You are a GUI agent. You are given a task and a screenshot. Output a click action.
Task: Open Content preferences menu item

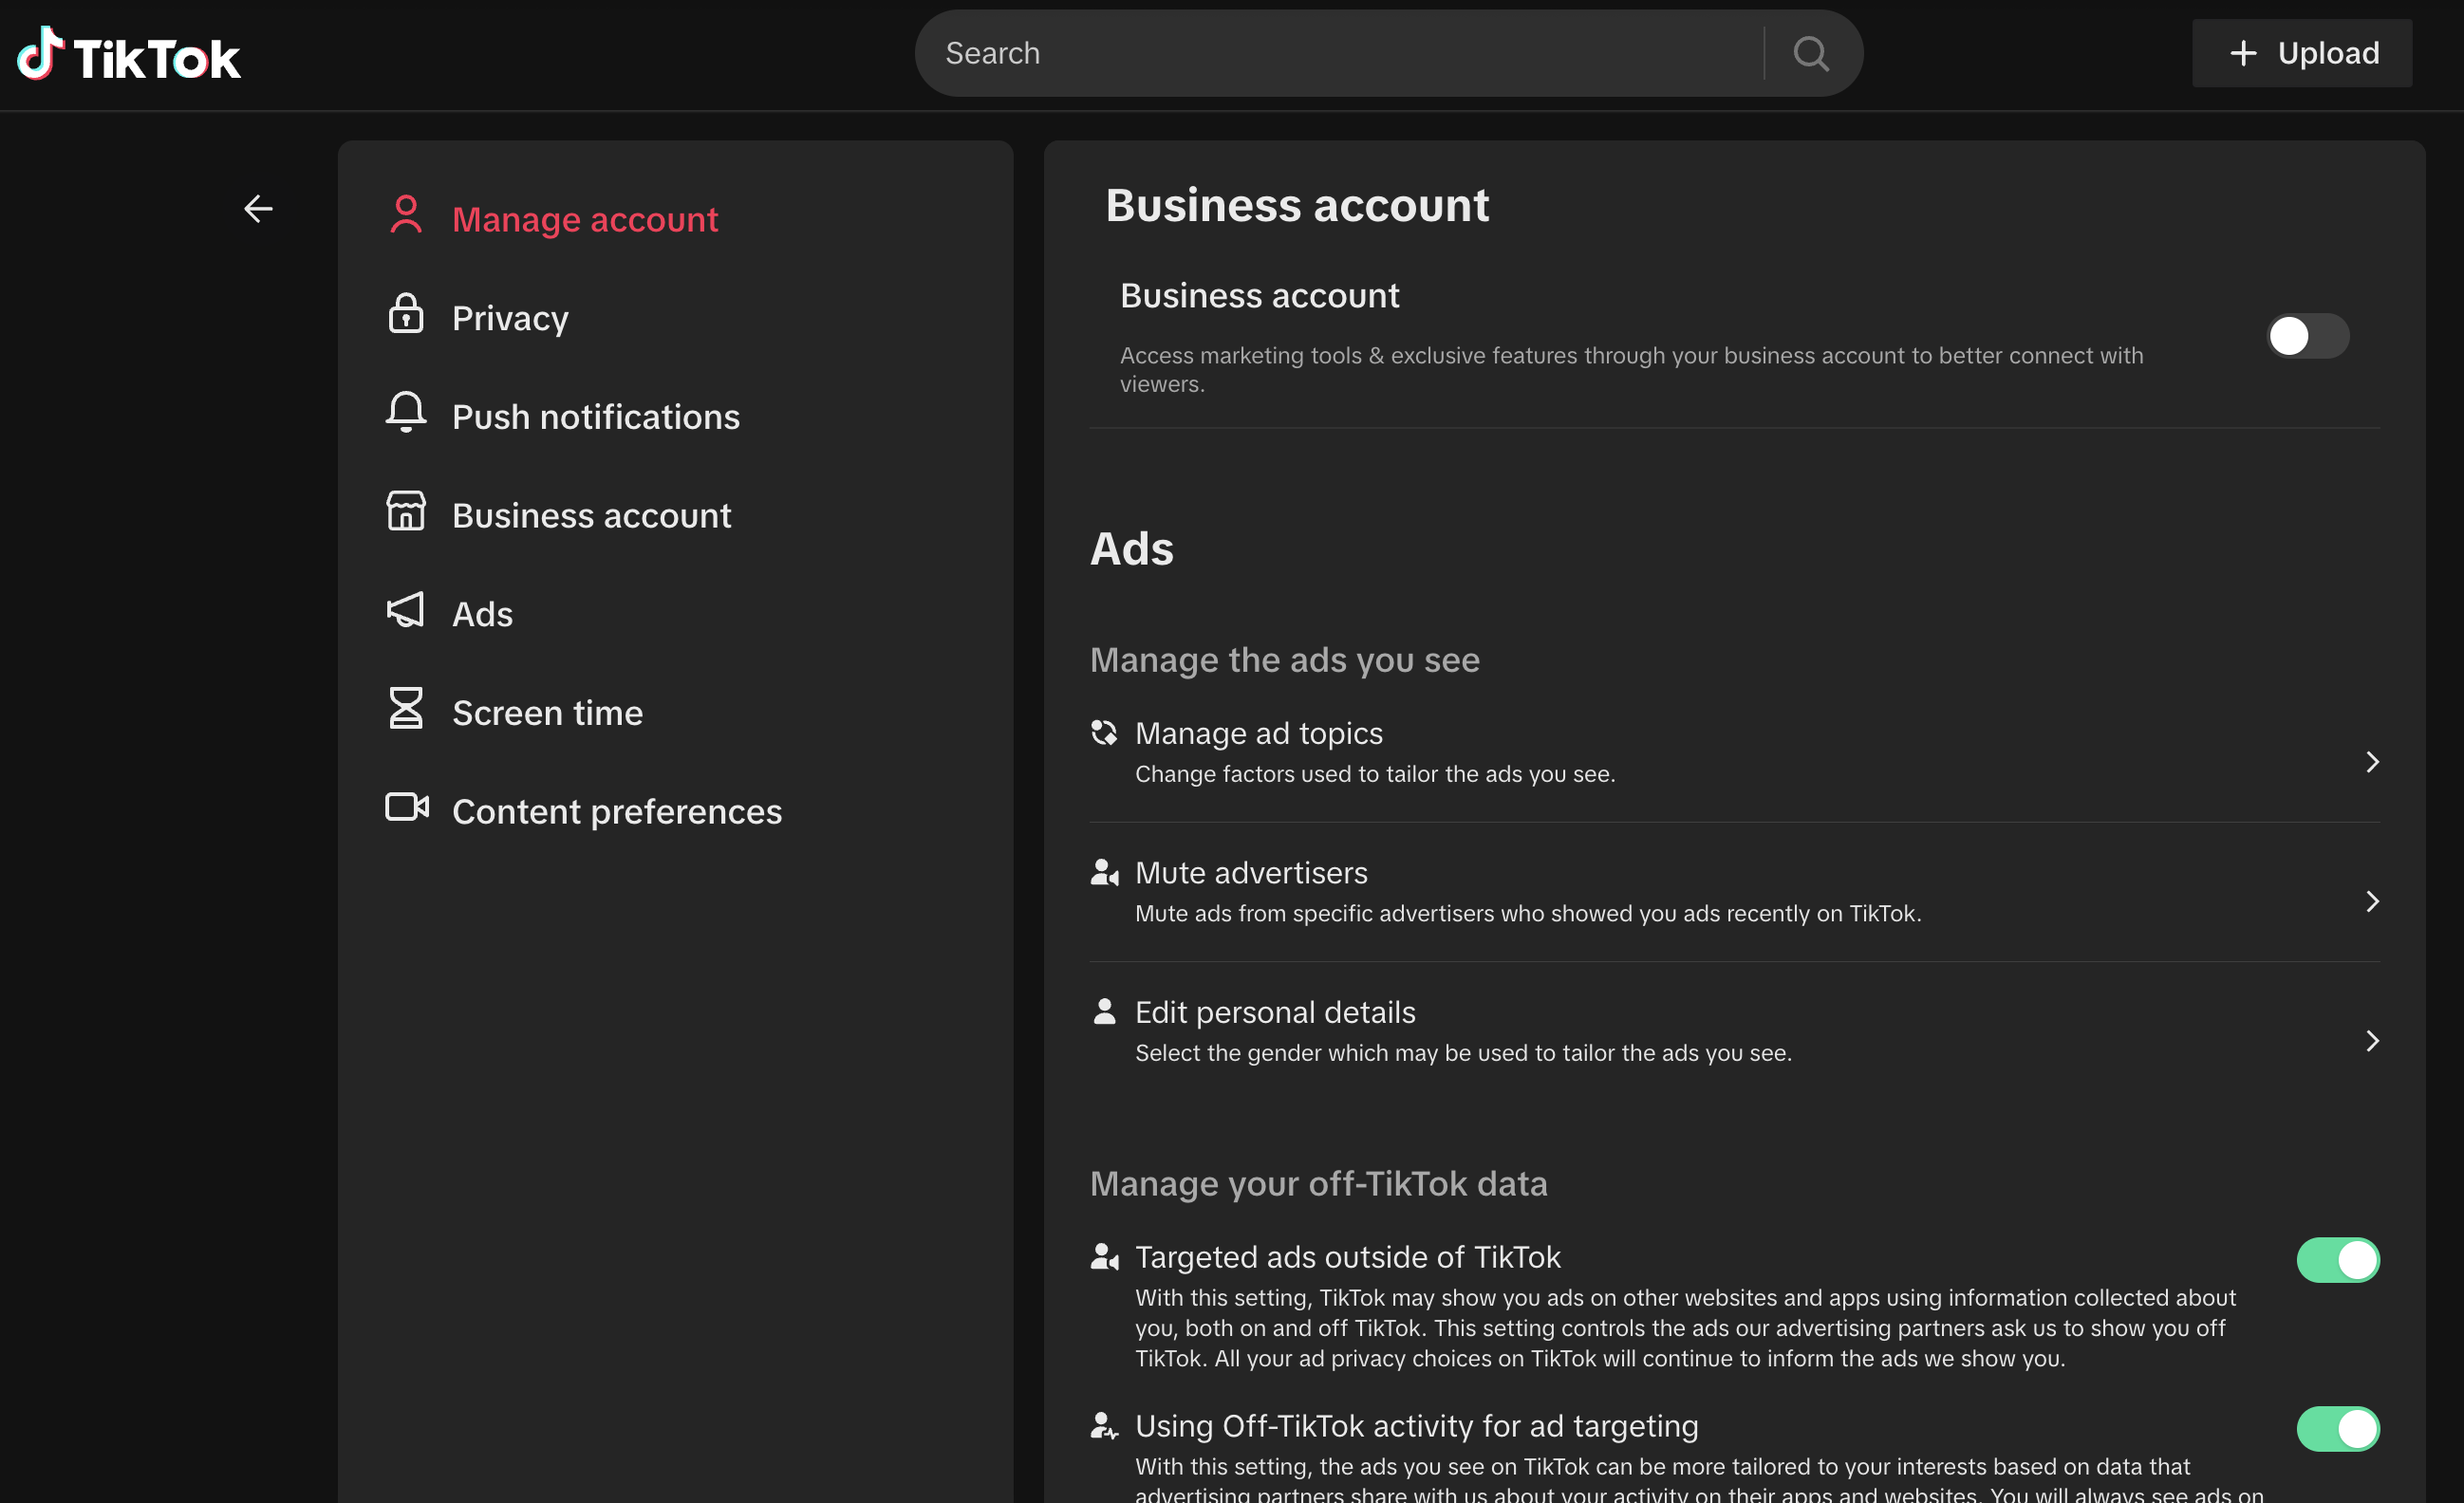click(x=616, y=812)
